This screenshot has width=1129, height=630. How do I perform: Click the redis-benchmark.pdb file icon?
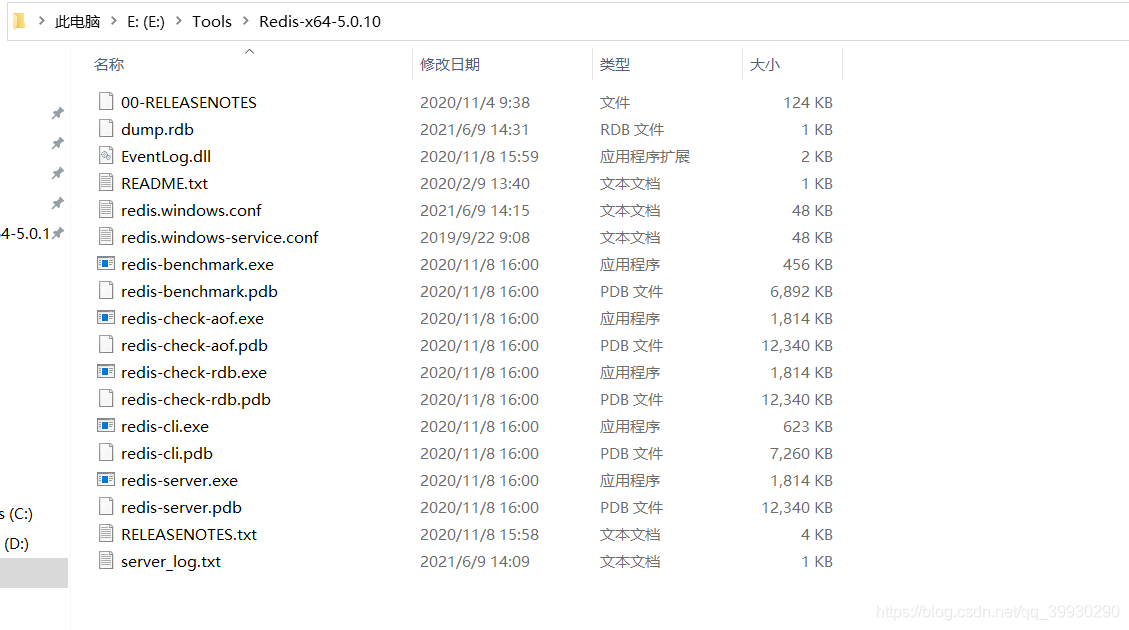coord(106,291)
